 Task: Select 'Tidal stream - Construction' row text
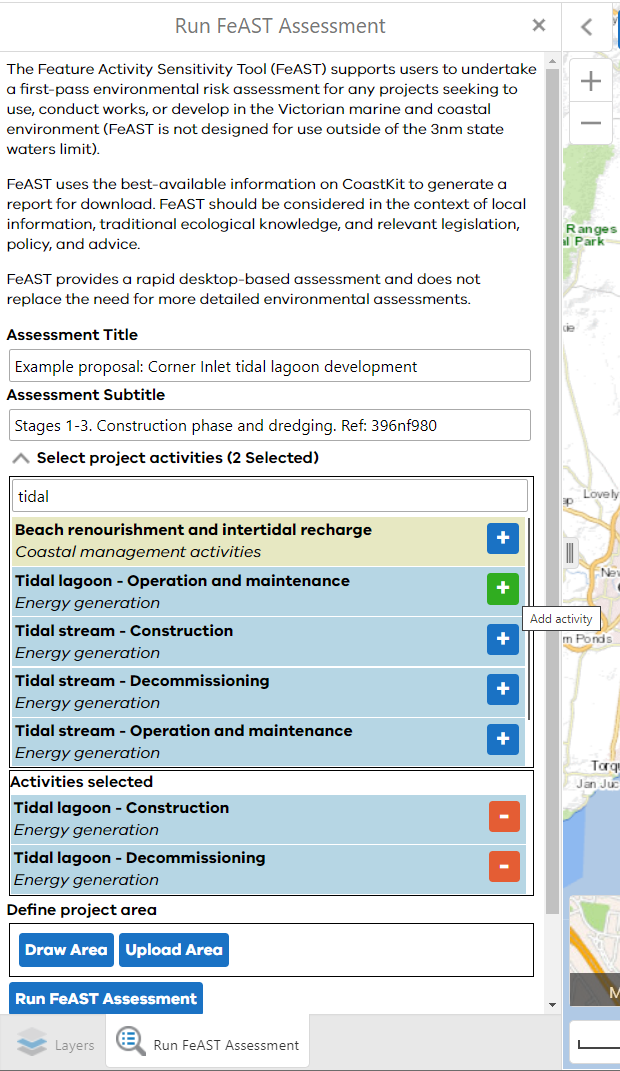click(124, 630)
